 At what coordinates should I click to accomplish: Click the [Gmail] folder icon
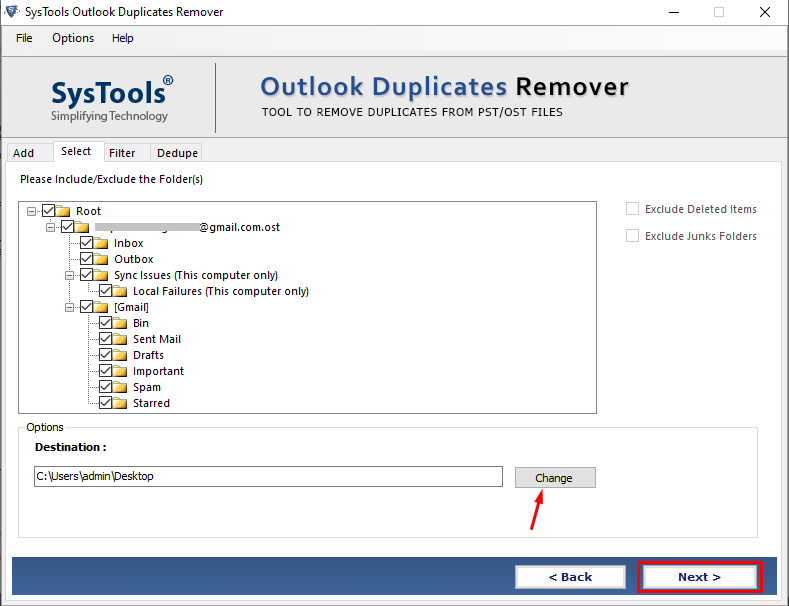(101, 307)
